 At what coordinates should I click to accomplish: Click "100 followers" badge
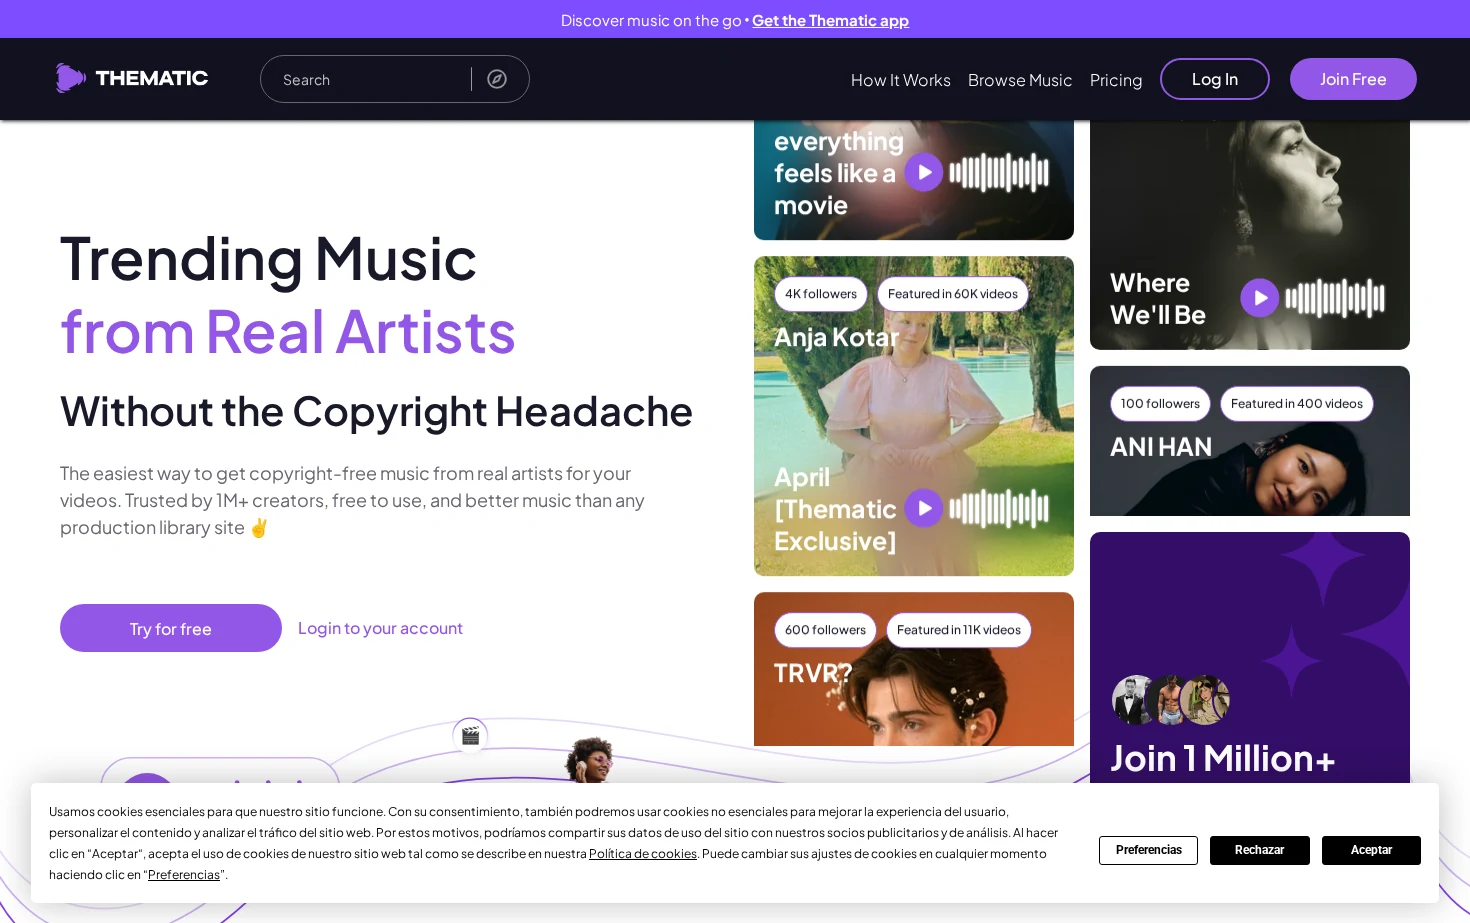point(1160,404)
